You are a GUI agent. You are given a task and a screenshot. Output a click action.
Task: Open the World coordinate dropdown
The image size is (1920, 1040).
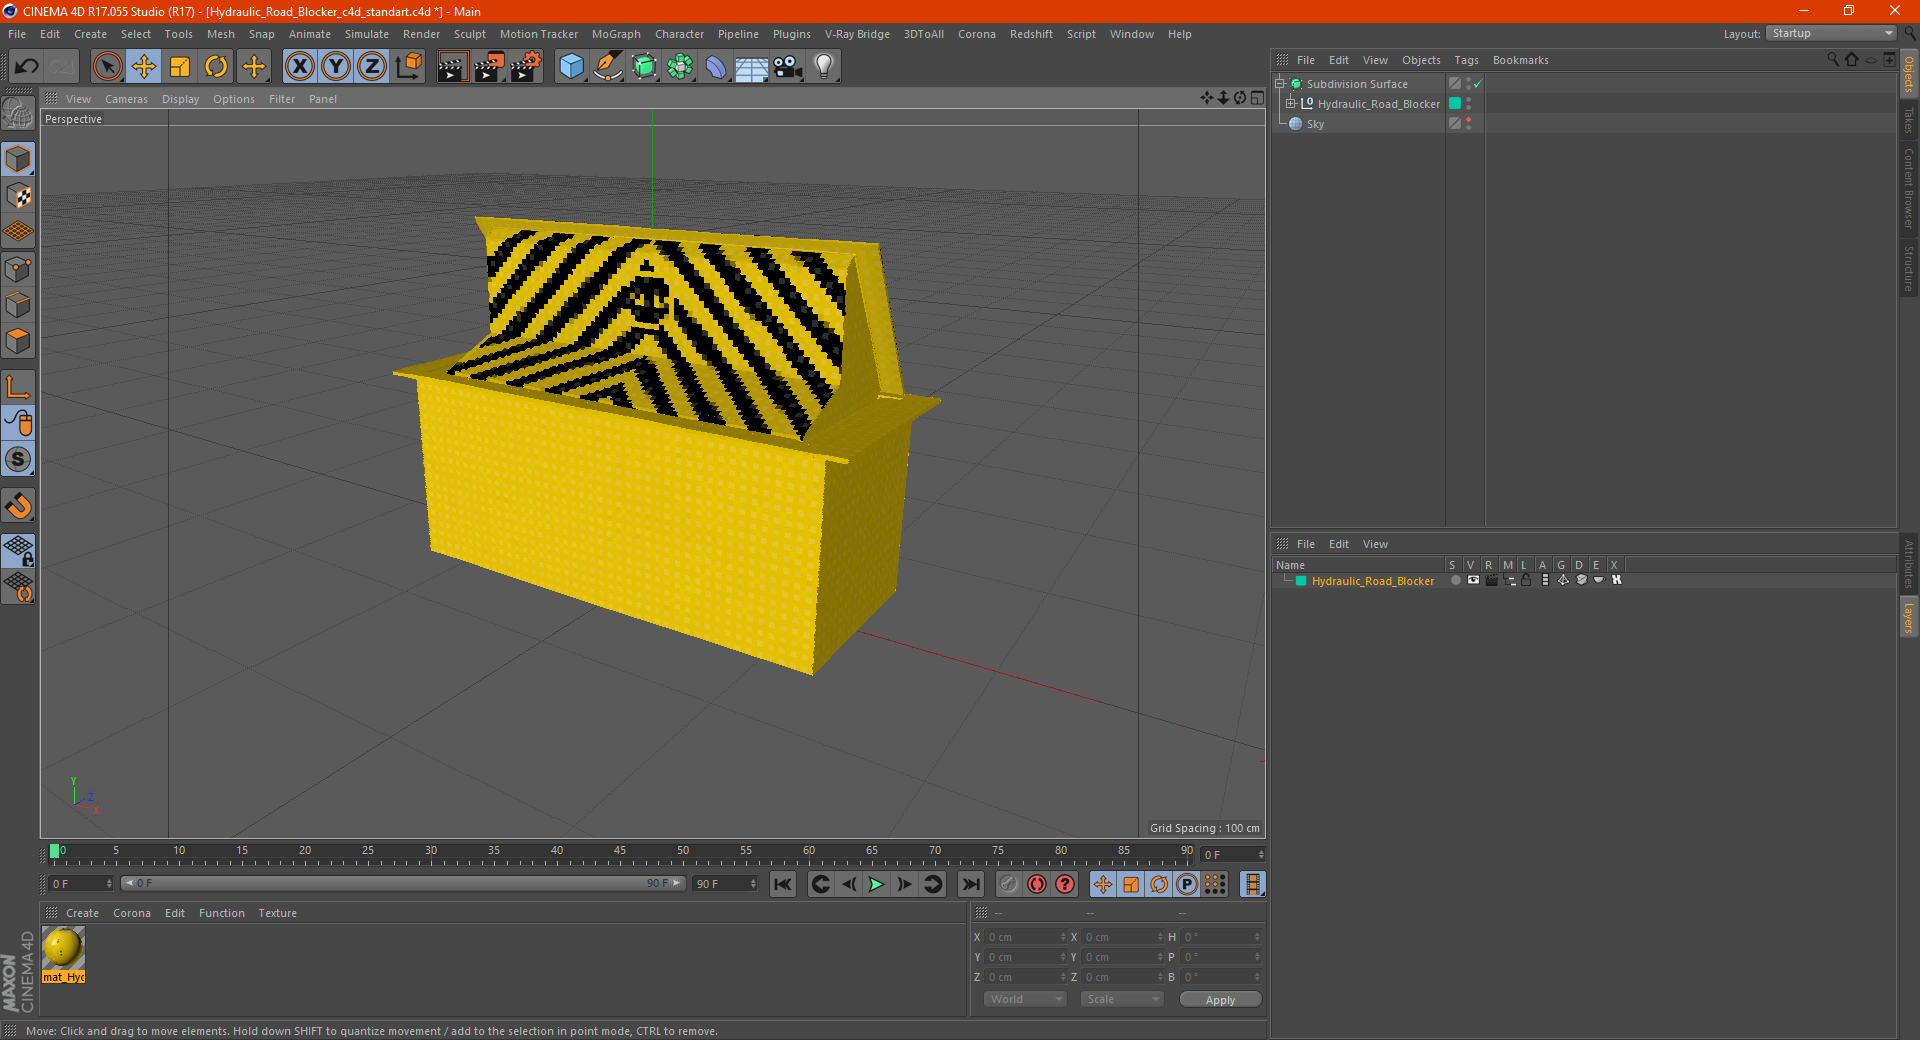[1025, 999]
